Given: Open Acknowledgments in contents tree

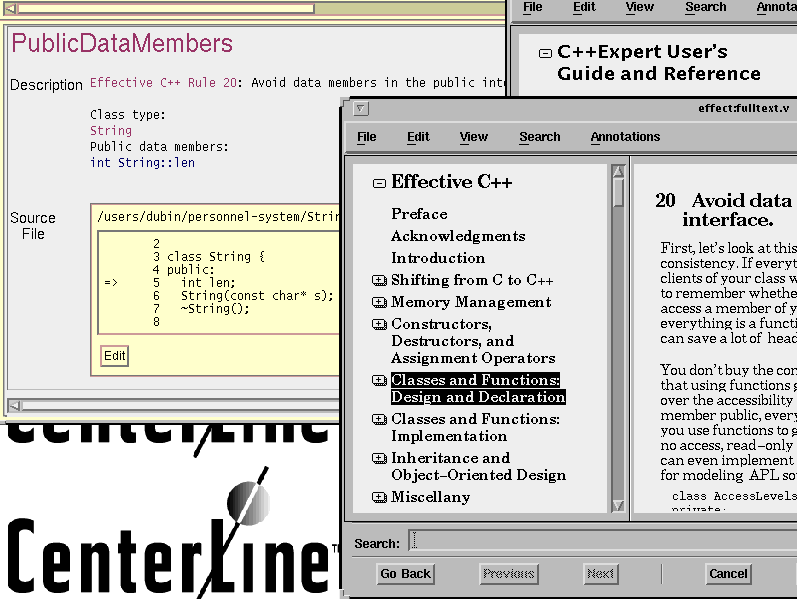Looking at the screenshot, I should tap(458, 236).
